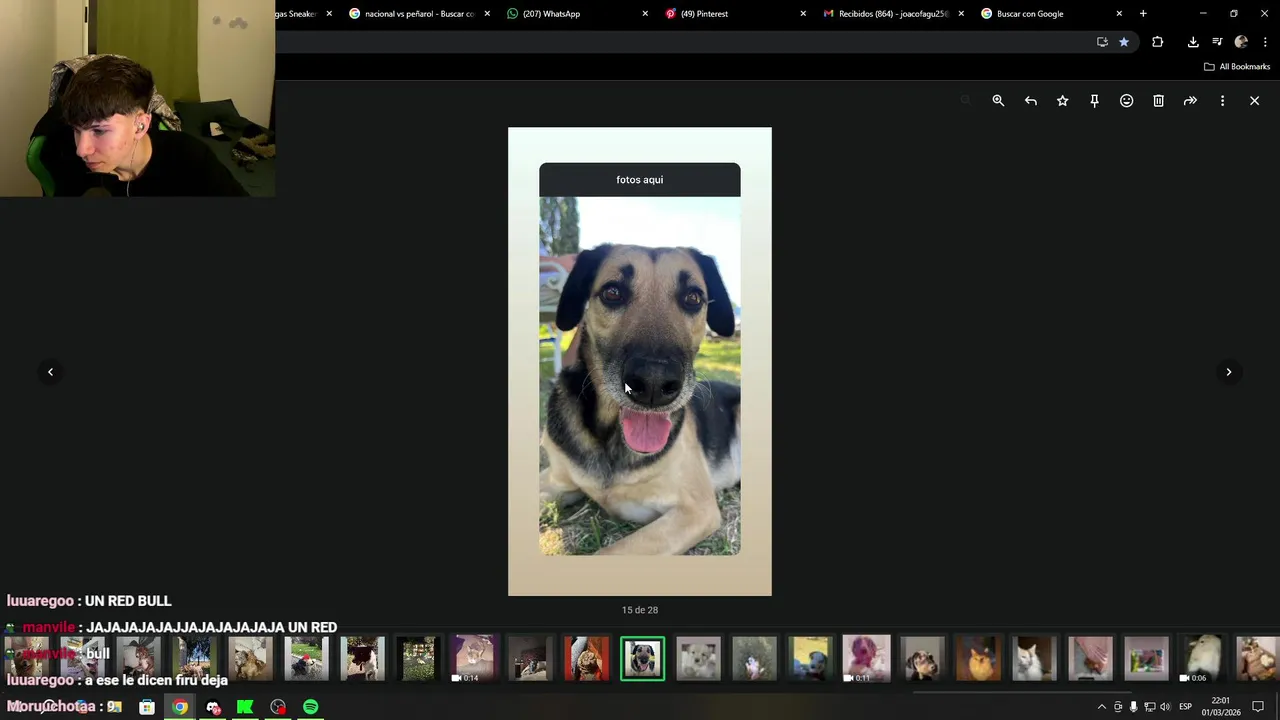Delete this photo with the trash icon

[x=1158, y=101]
